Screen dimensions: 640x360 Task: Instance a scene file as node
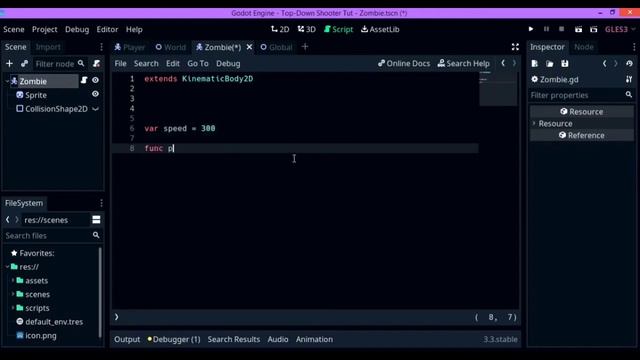pyautogui.click(x=24, y=64)
